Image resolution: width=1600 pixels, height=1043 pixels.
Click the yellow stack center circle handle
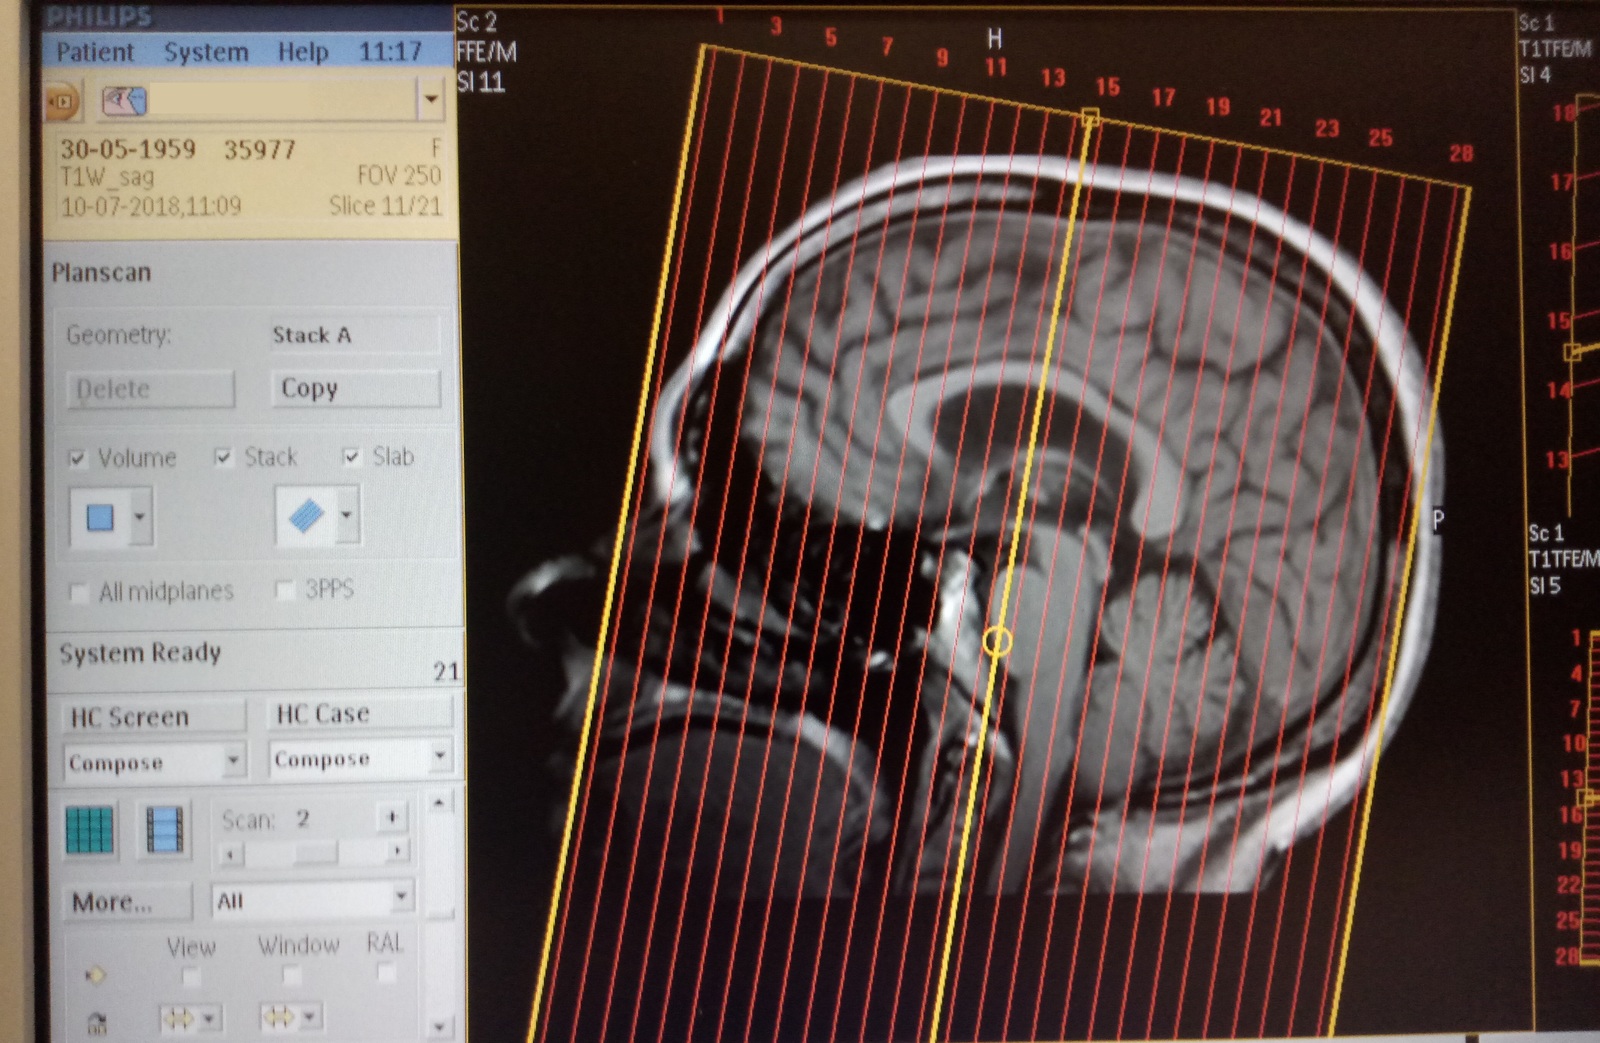click(997, 642)
